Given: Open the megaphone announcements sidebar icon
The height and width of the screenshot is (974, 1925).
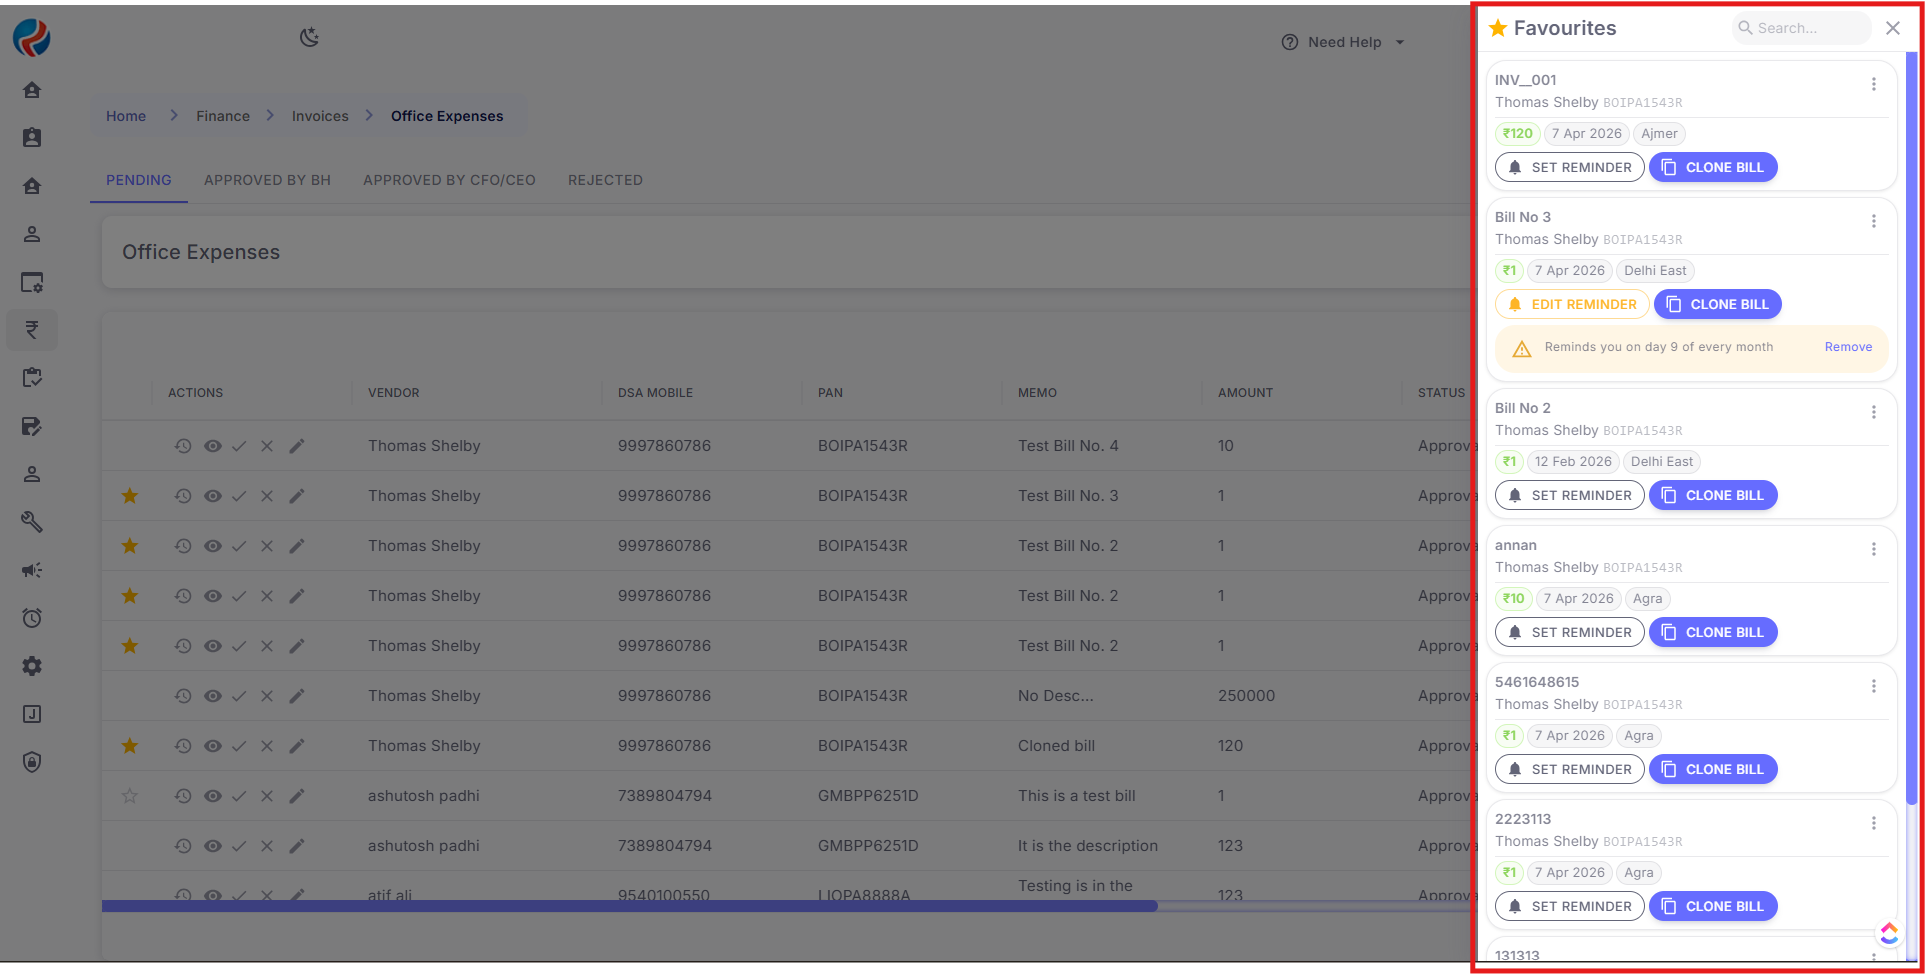Looking at the screenshot, I should (32, 570).
